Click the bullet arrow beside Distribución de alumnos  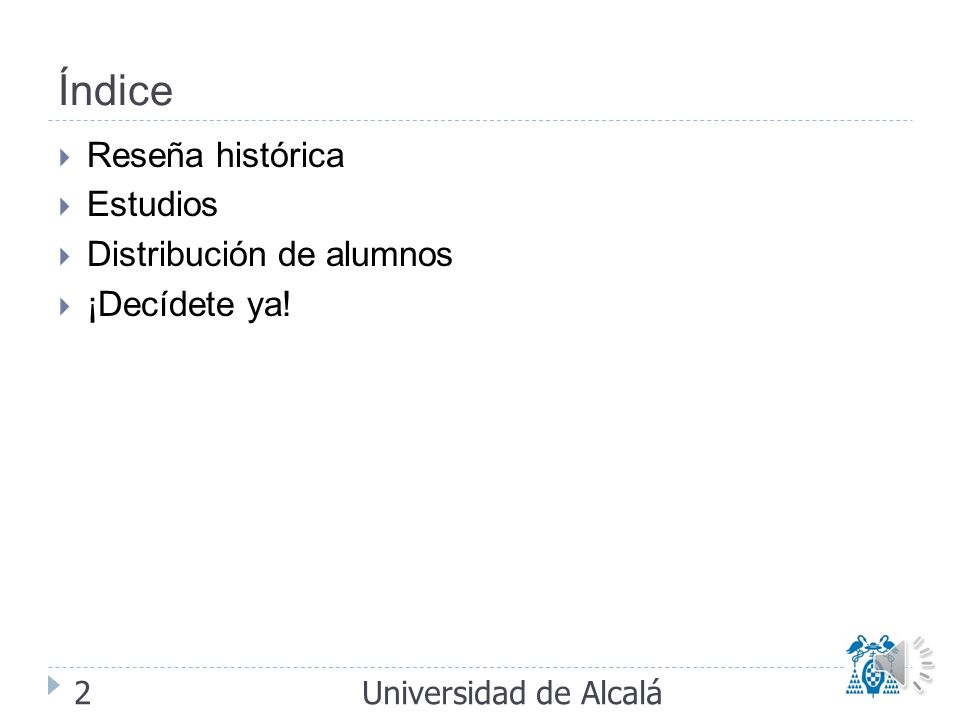65,256
